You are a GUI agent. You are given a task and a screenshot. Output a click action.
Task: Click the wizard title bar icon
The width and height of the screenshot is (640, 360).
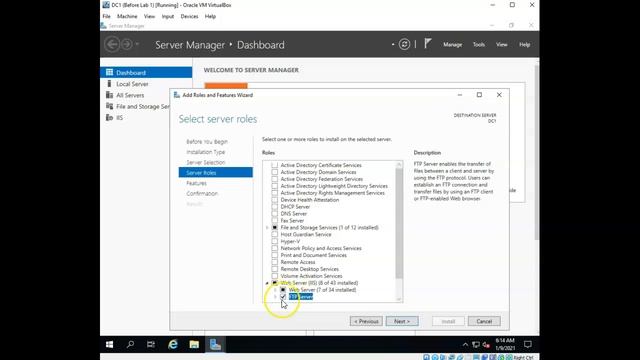coord(177,95)
